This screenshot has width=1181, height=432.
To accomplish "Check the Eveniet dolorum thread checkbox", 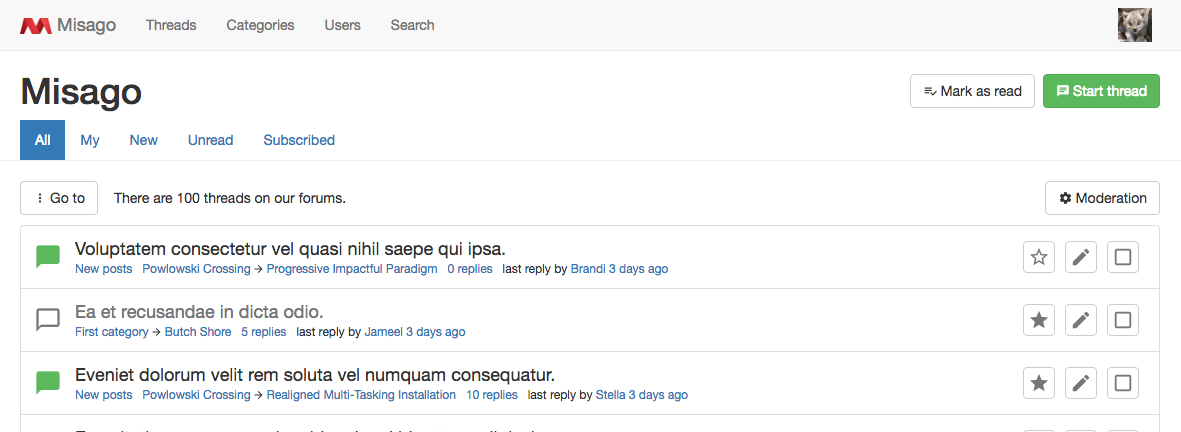I will point(1122,383).
